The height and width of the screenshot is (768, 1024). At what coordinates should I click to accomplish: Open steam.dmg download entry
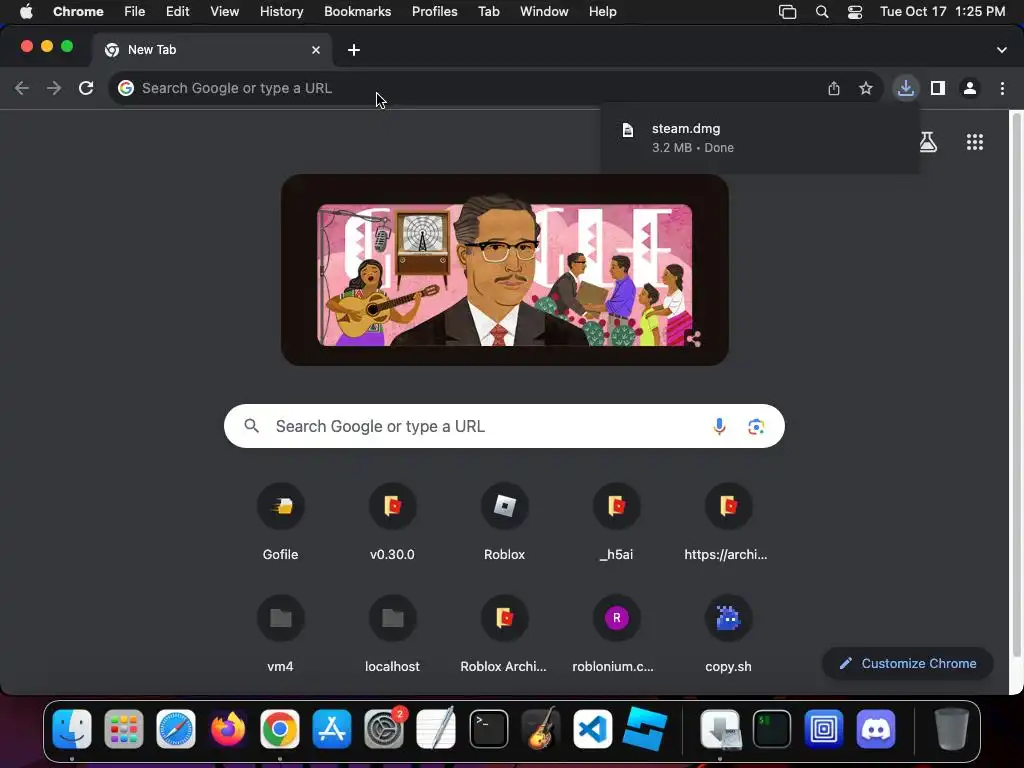[760, 138]
